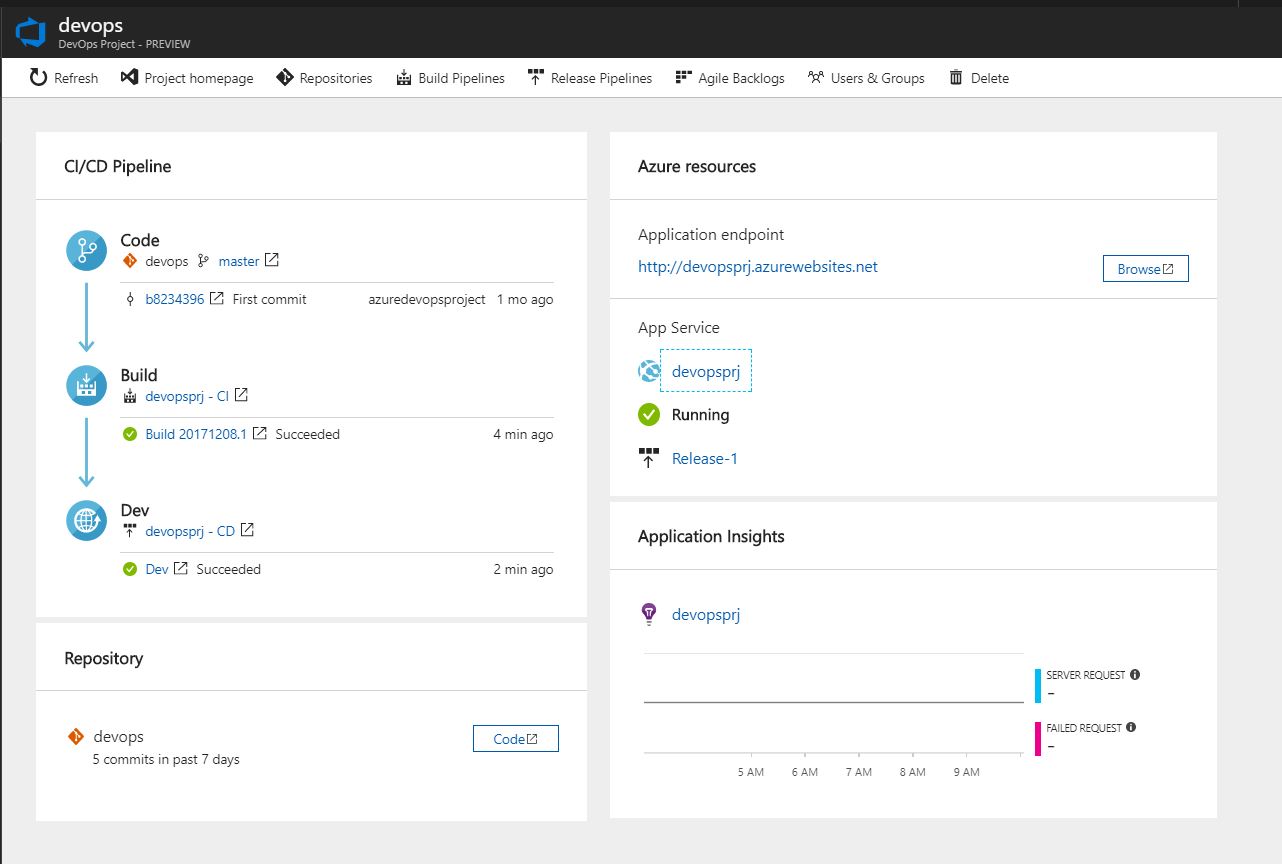Click the Build stage factory icon
Image resolution: width=1282 pixels, height=864 pixels.
86,385
